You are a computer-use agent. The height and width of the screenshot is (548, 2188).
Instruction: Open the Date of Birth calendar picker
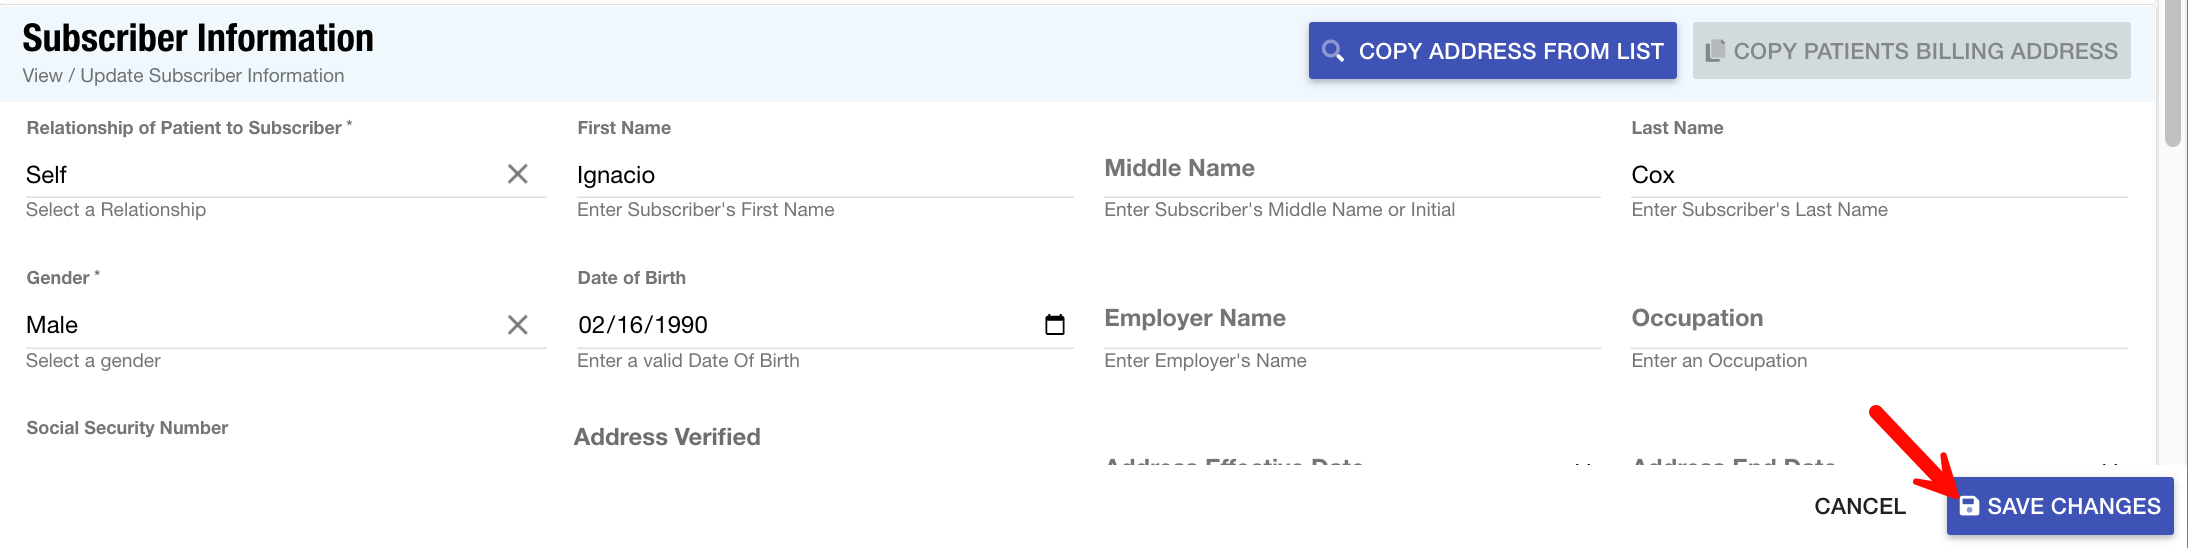1054,325
